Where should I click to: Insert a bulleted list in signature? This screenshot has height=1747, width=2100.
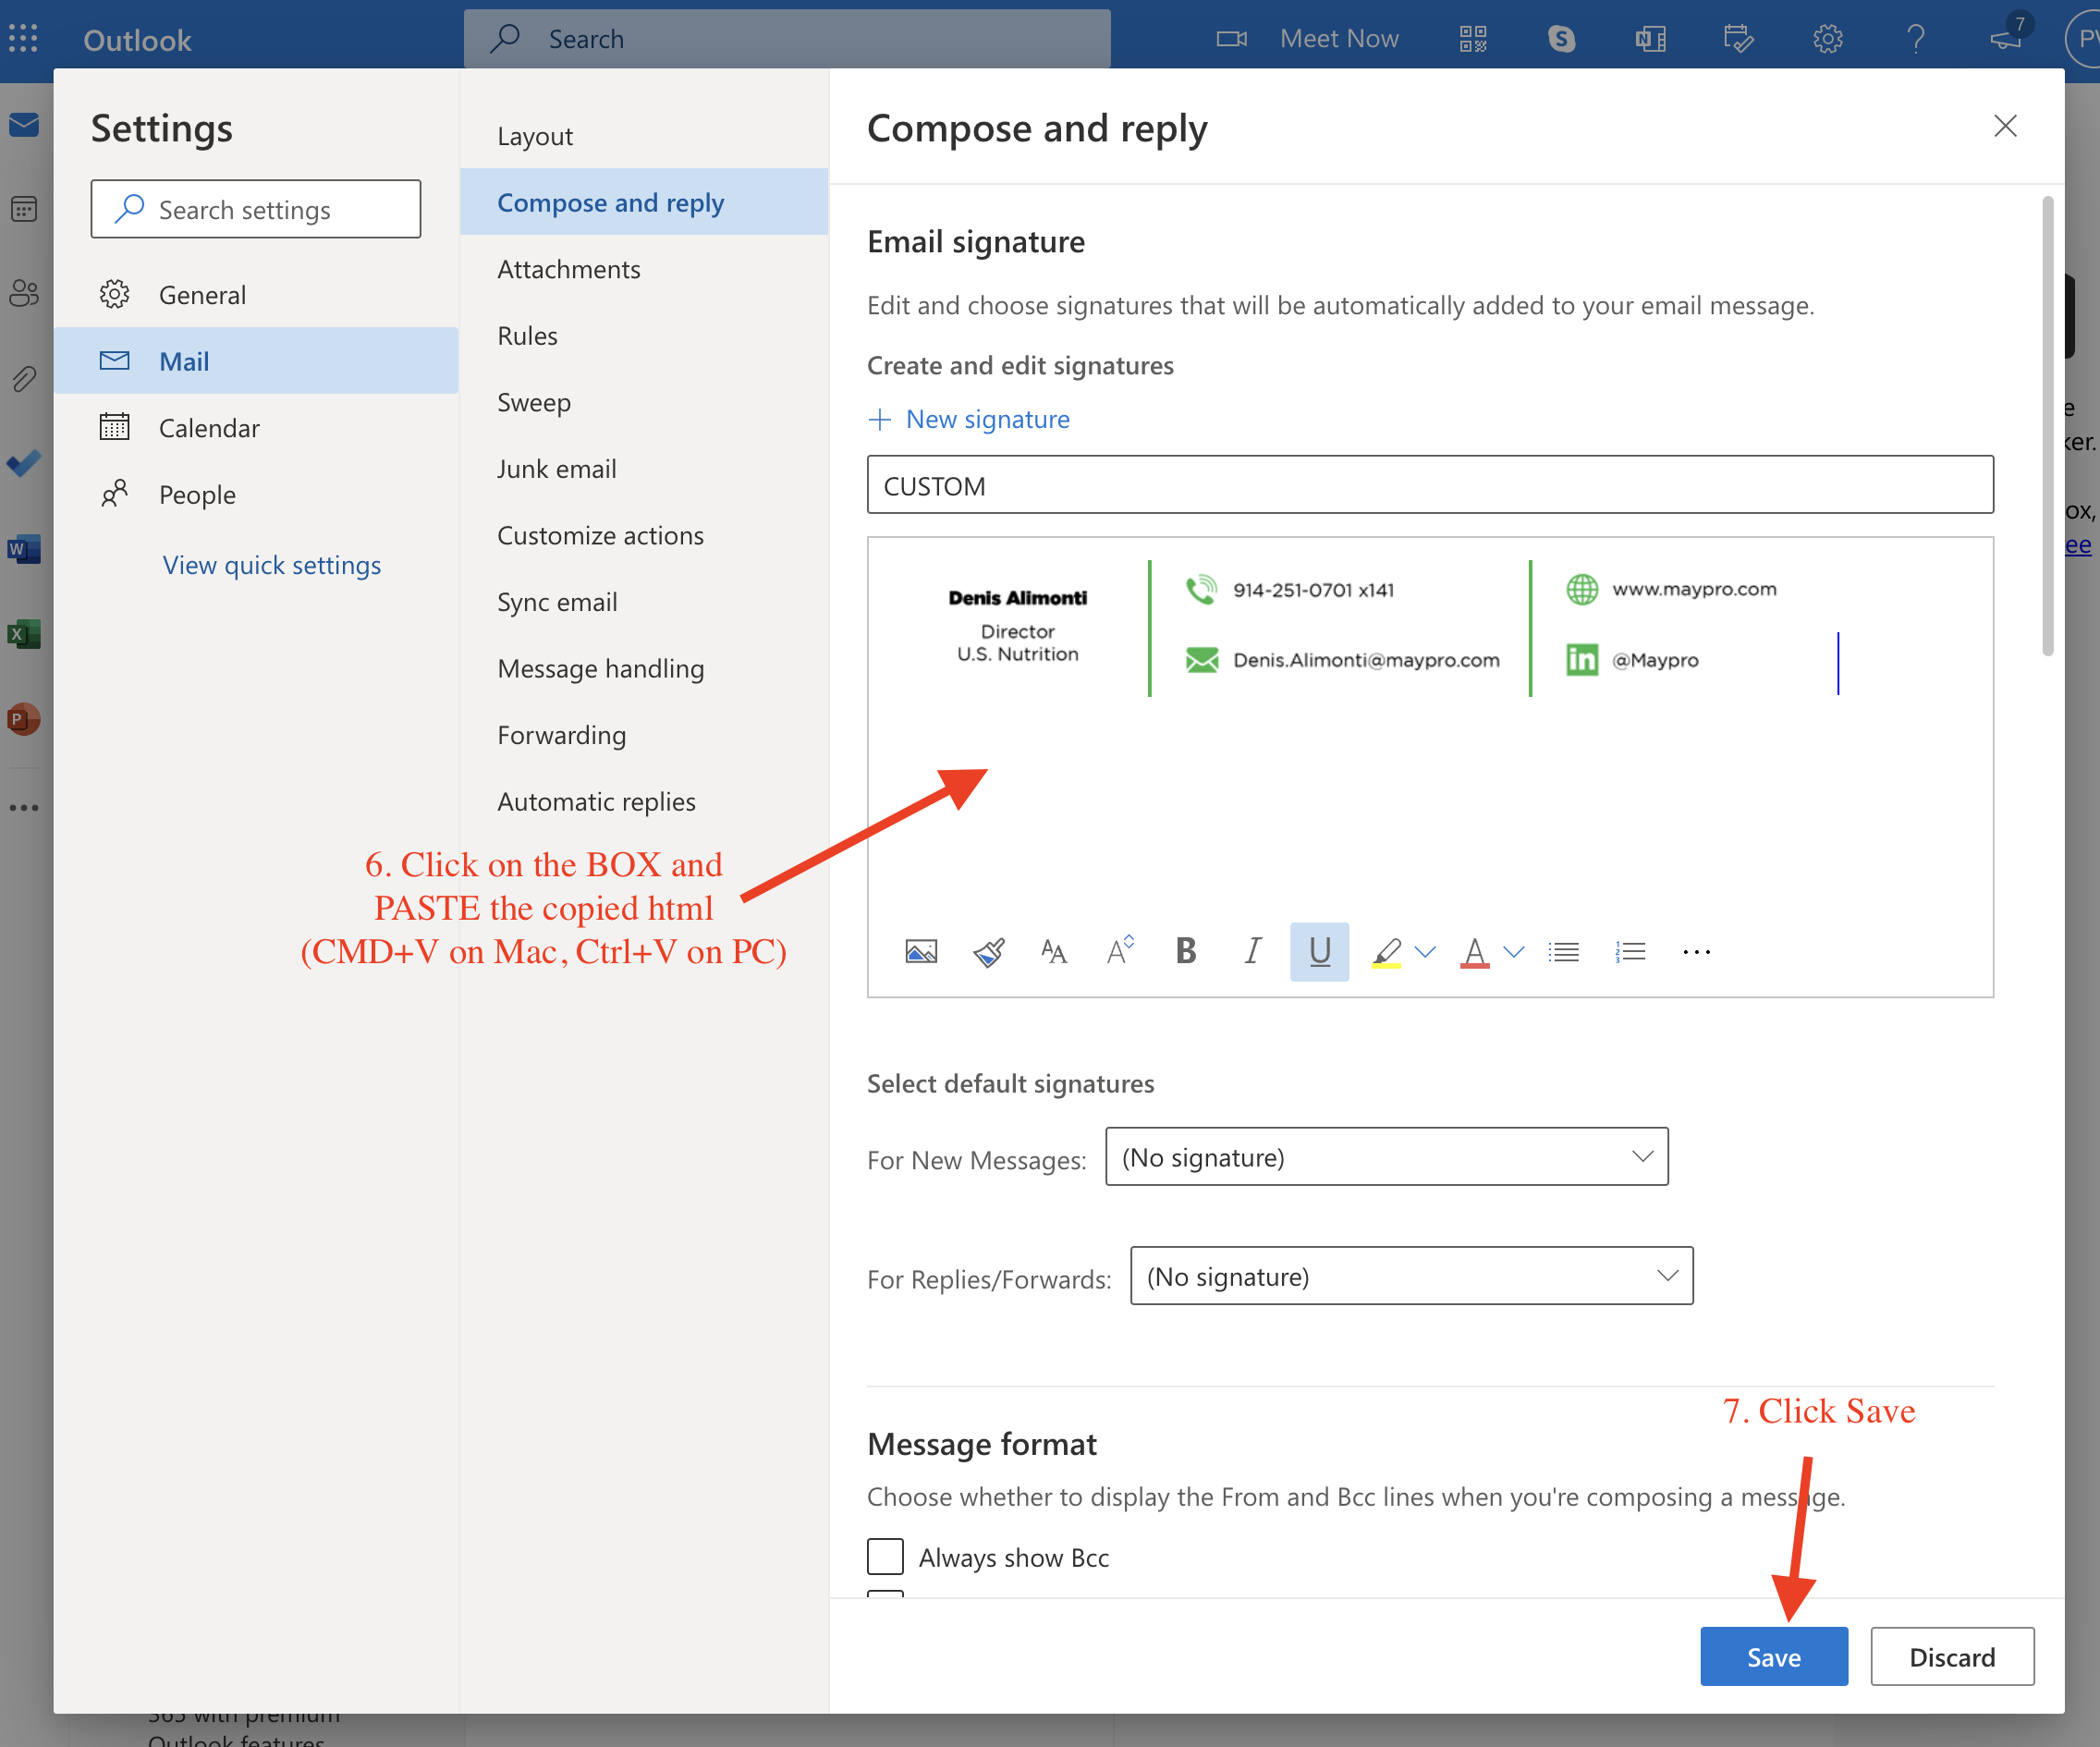point(1564,951)
